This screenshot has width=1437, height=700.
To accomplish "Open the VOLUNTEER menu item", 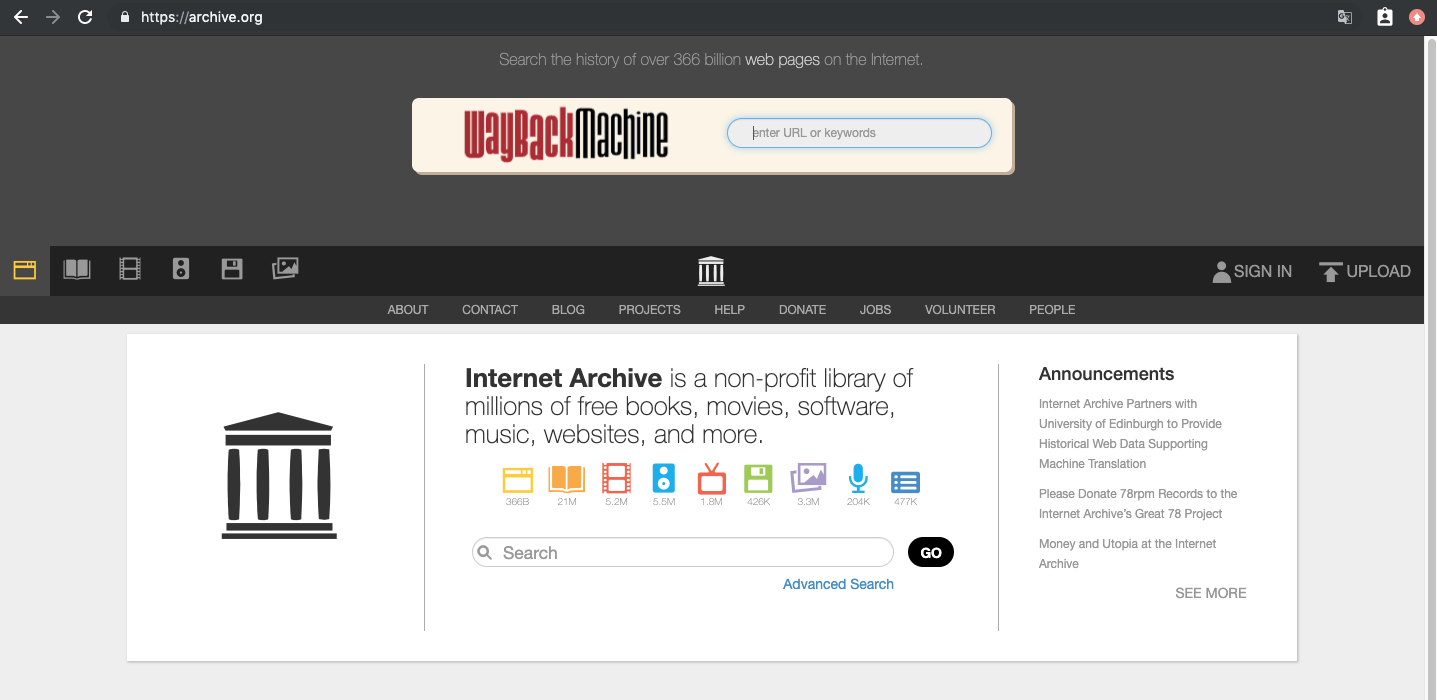I will (x=960, y=310).
